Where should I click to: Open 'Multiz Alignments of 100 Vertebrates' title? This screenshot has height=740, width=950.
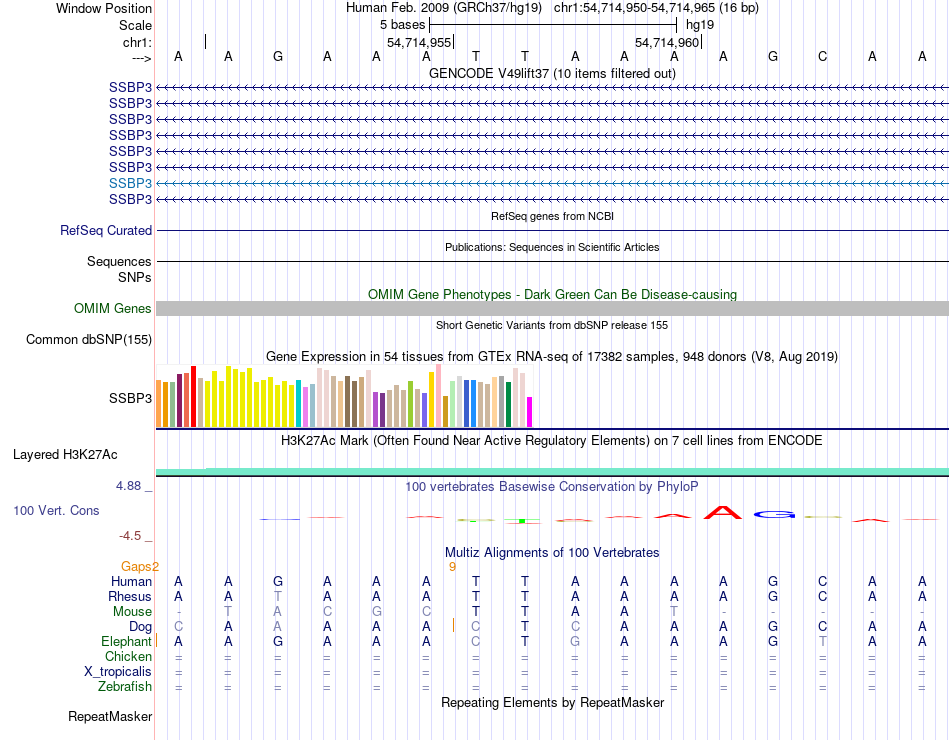[552, 553]
